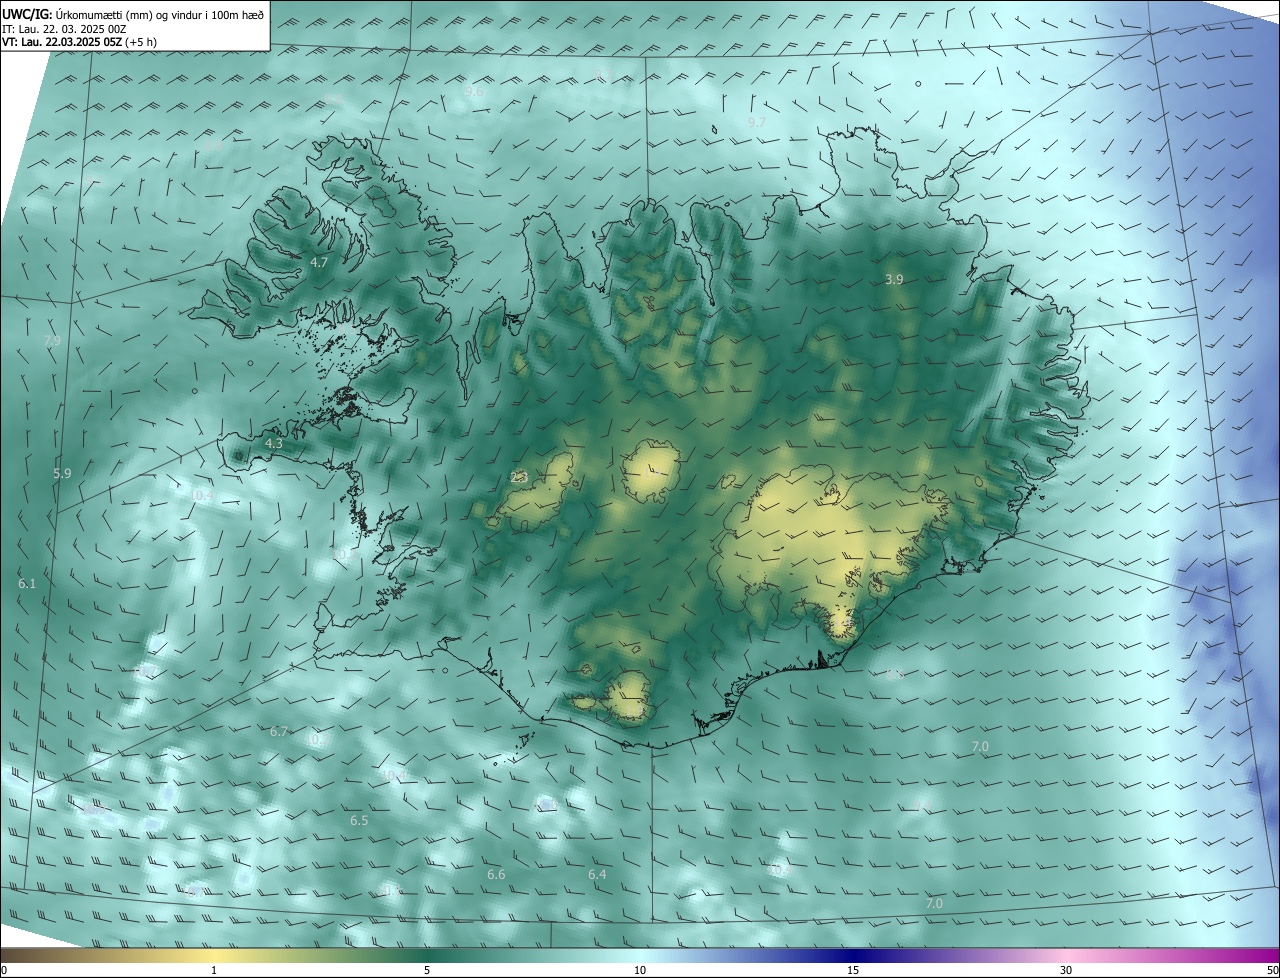Screen dimensions: 1280x978
Task: Click the 7.9 value off the west coast
Action: tap(53, 340)
